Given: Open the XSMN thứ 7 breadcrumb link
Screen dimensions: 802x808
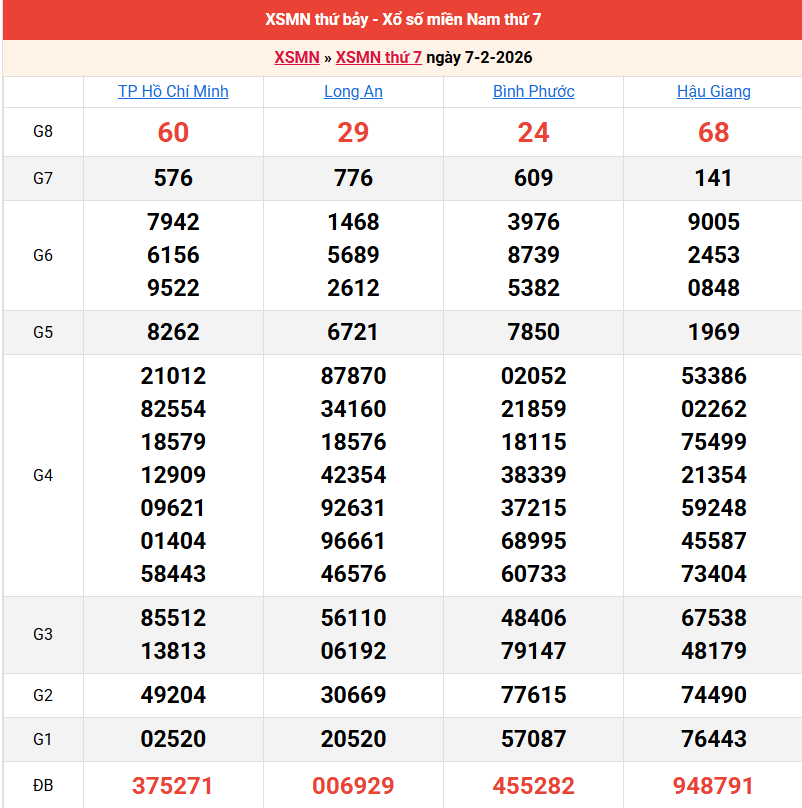Looking at the screenshot, I should tap(378, 58).
